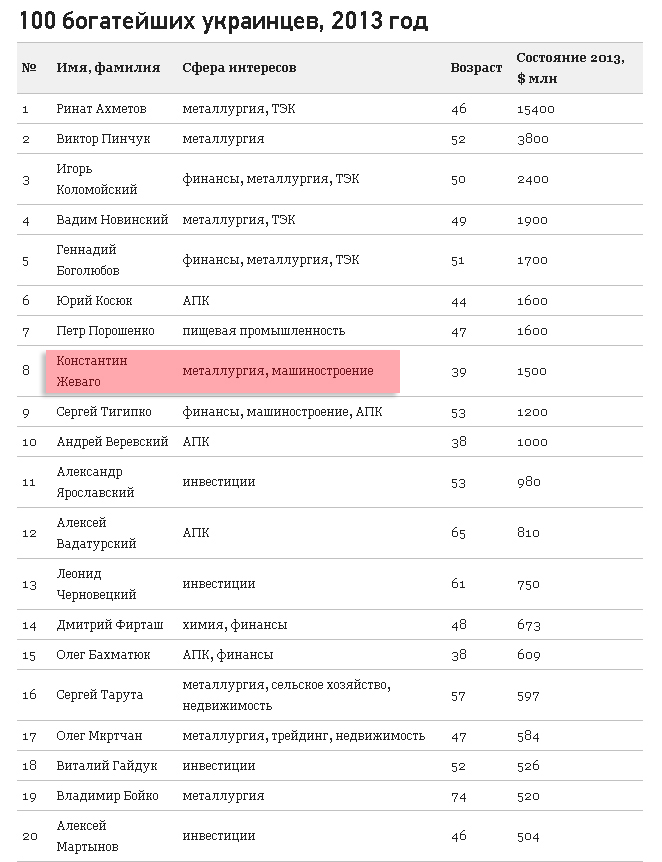Select Владимир Бойко's age value 74

458,797
